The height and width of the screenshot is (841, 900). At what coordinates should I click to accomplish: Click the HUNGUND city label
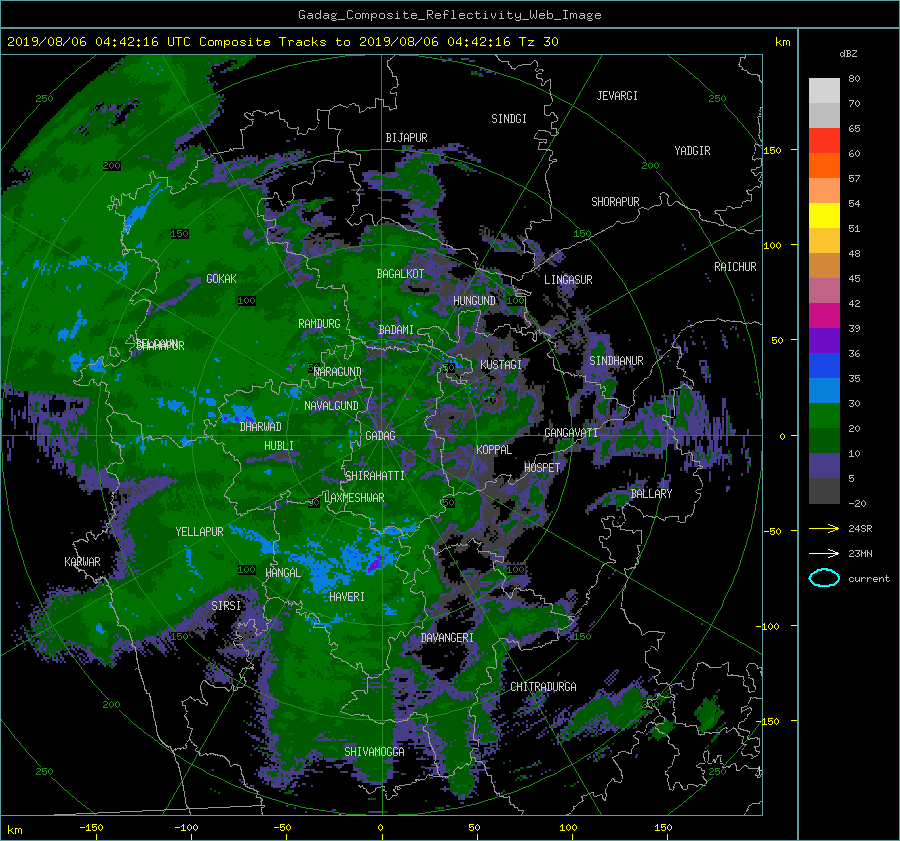click(x=474, y=301)
